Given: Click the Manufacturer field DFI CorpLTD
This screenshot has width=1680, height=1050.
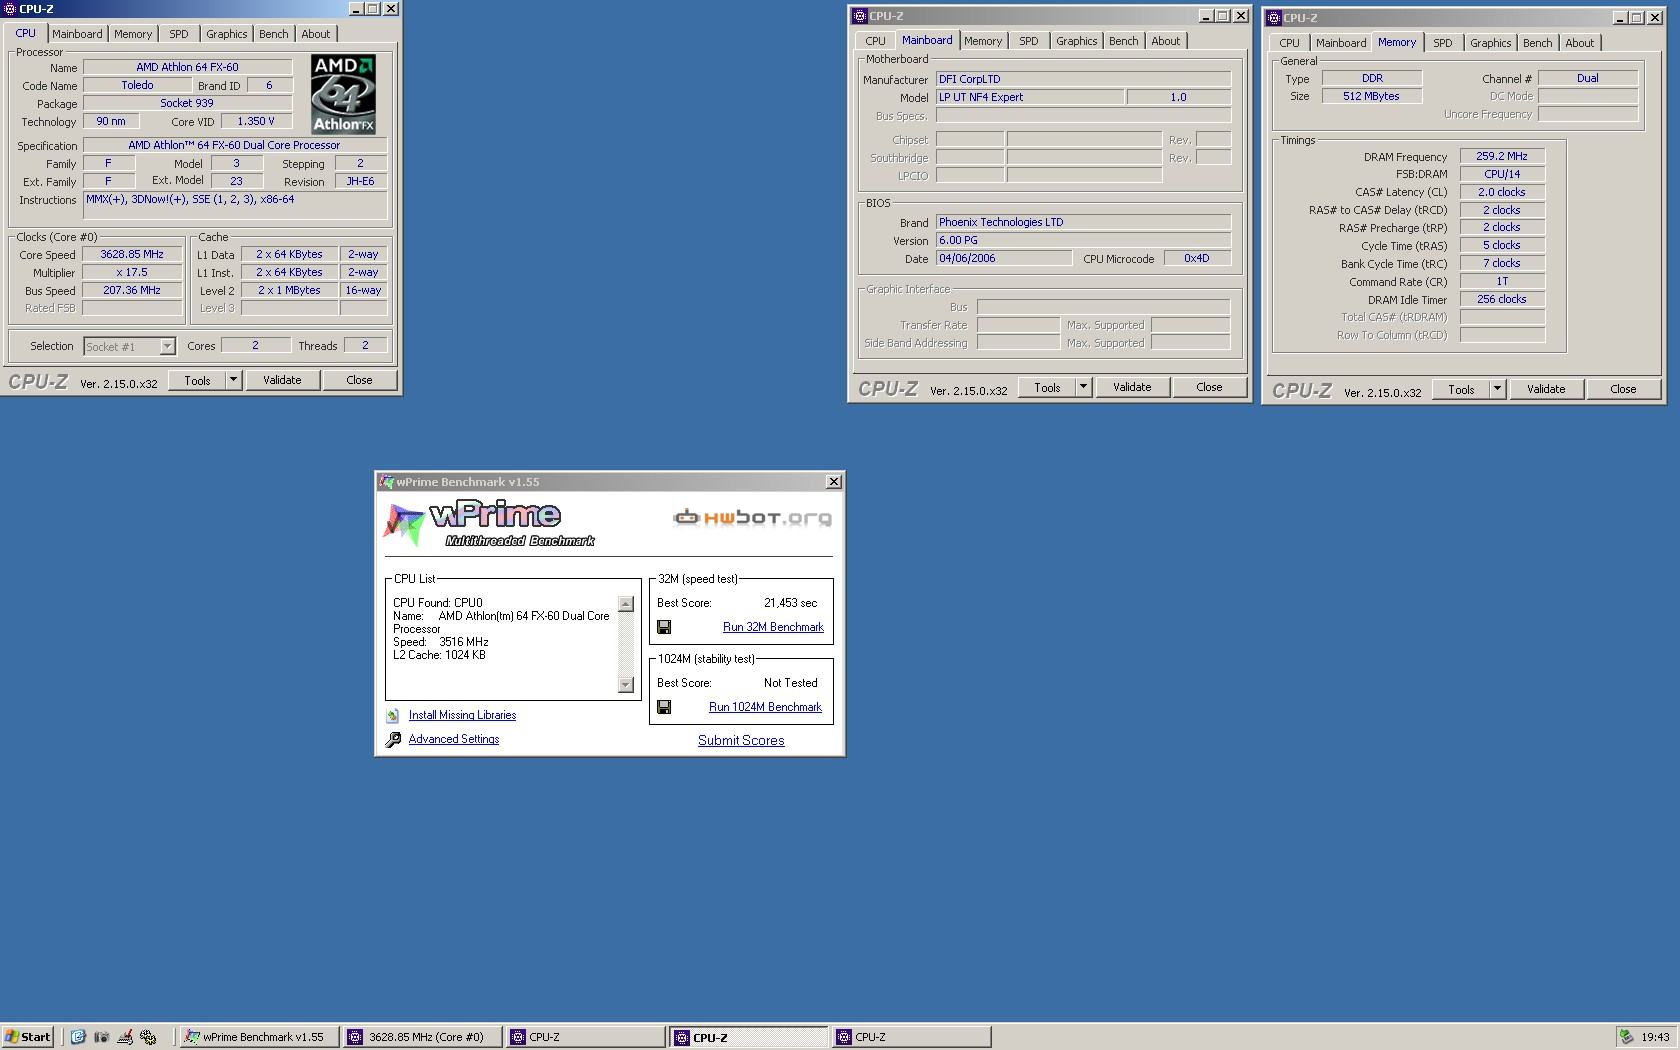Looking at the screenshot, I should (1083, 79).
